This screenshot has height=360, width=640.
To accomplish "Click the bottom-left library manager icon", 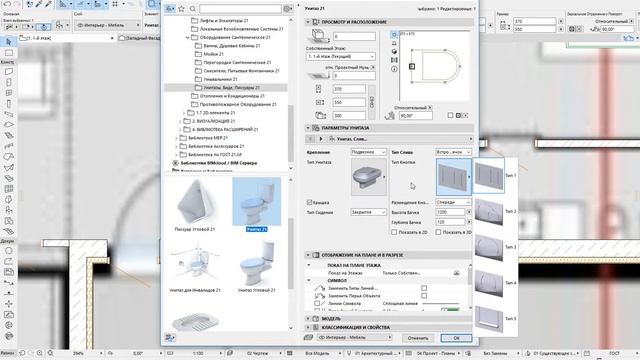I will (x=170, y=338).
